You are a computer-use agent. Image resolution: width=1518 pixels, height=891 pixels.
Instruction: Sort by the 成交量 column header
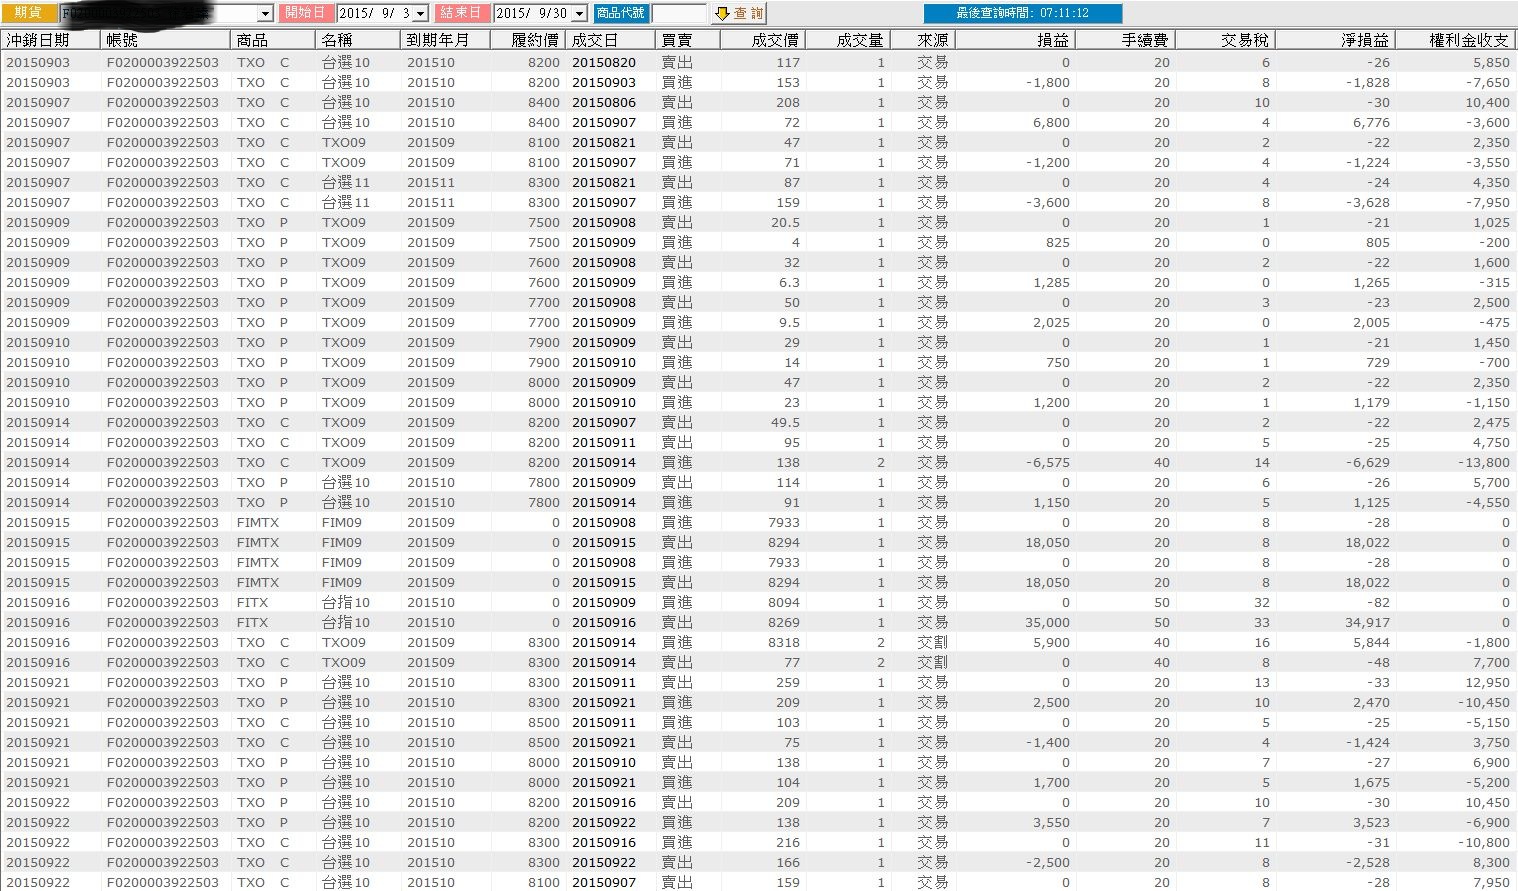[x=848, y=40]
